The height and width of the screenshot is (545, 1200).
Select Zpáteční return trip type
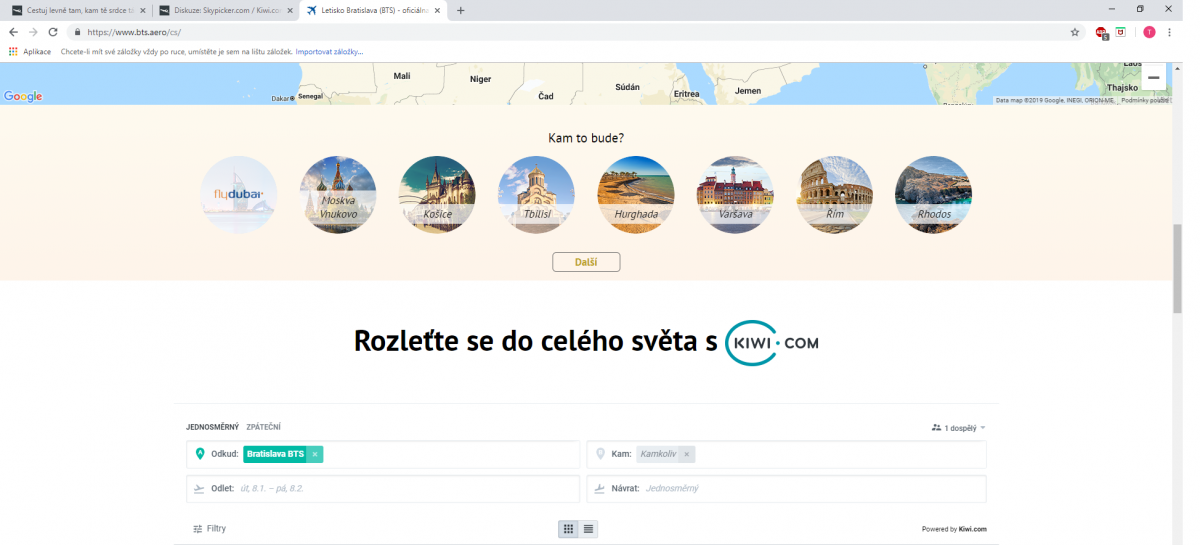point(263,427)
